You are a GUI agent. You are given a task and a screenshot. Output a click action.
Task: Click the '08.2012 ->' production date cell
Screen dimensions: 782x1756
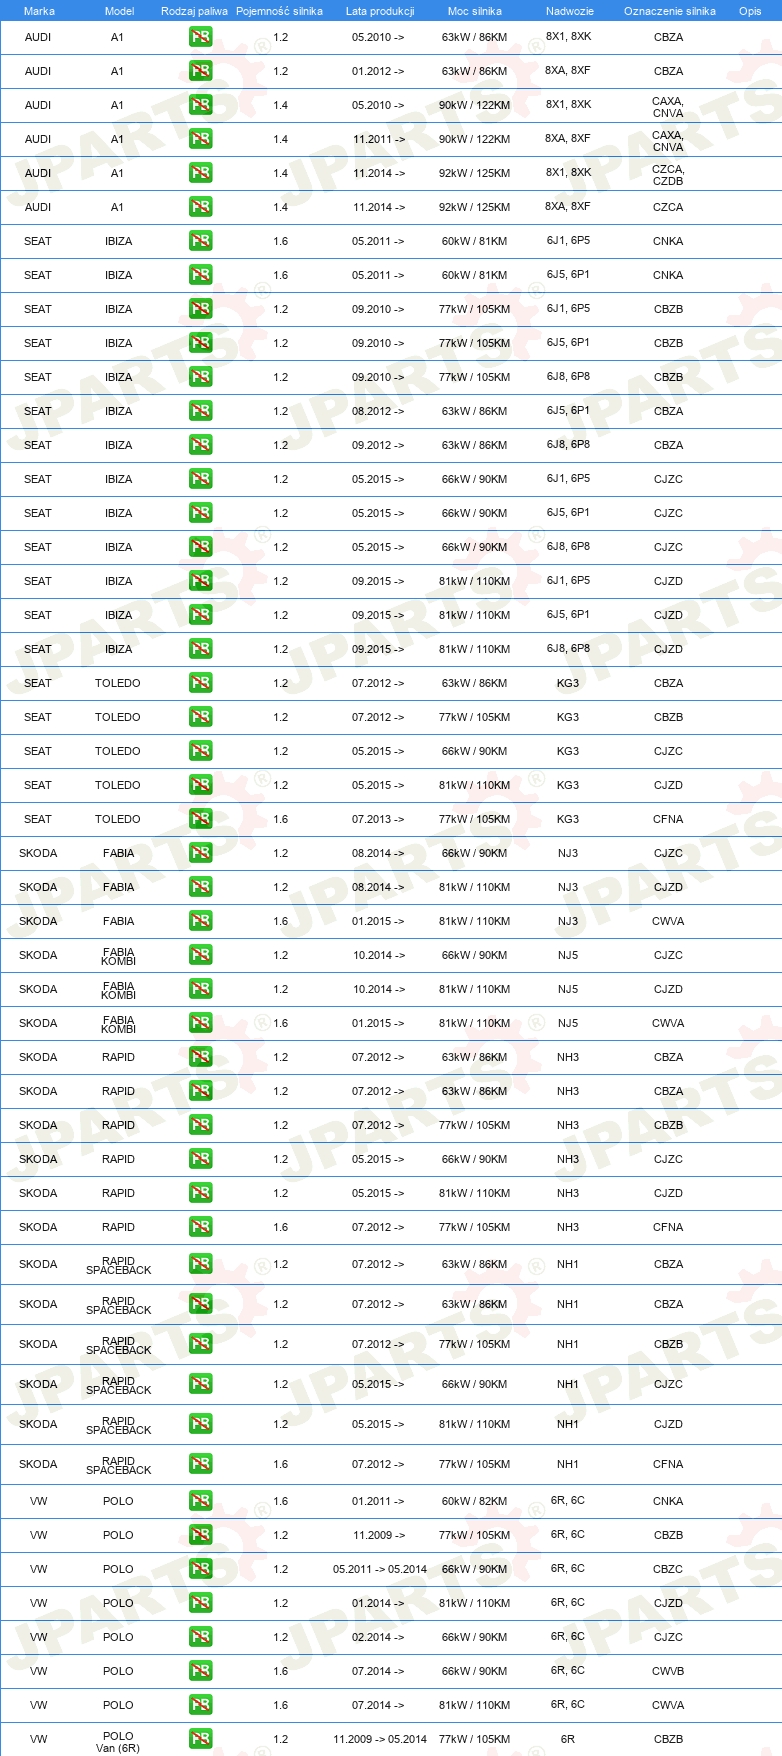pos(378,411)
